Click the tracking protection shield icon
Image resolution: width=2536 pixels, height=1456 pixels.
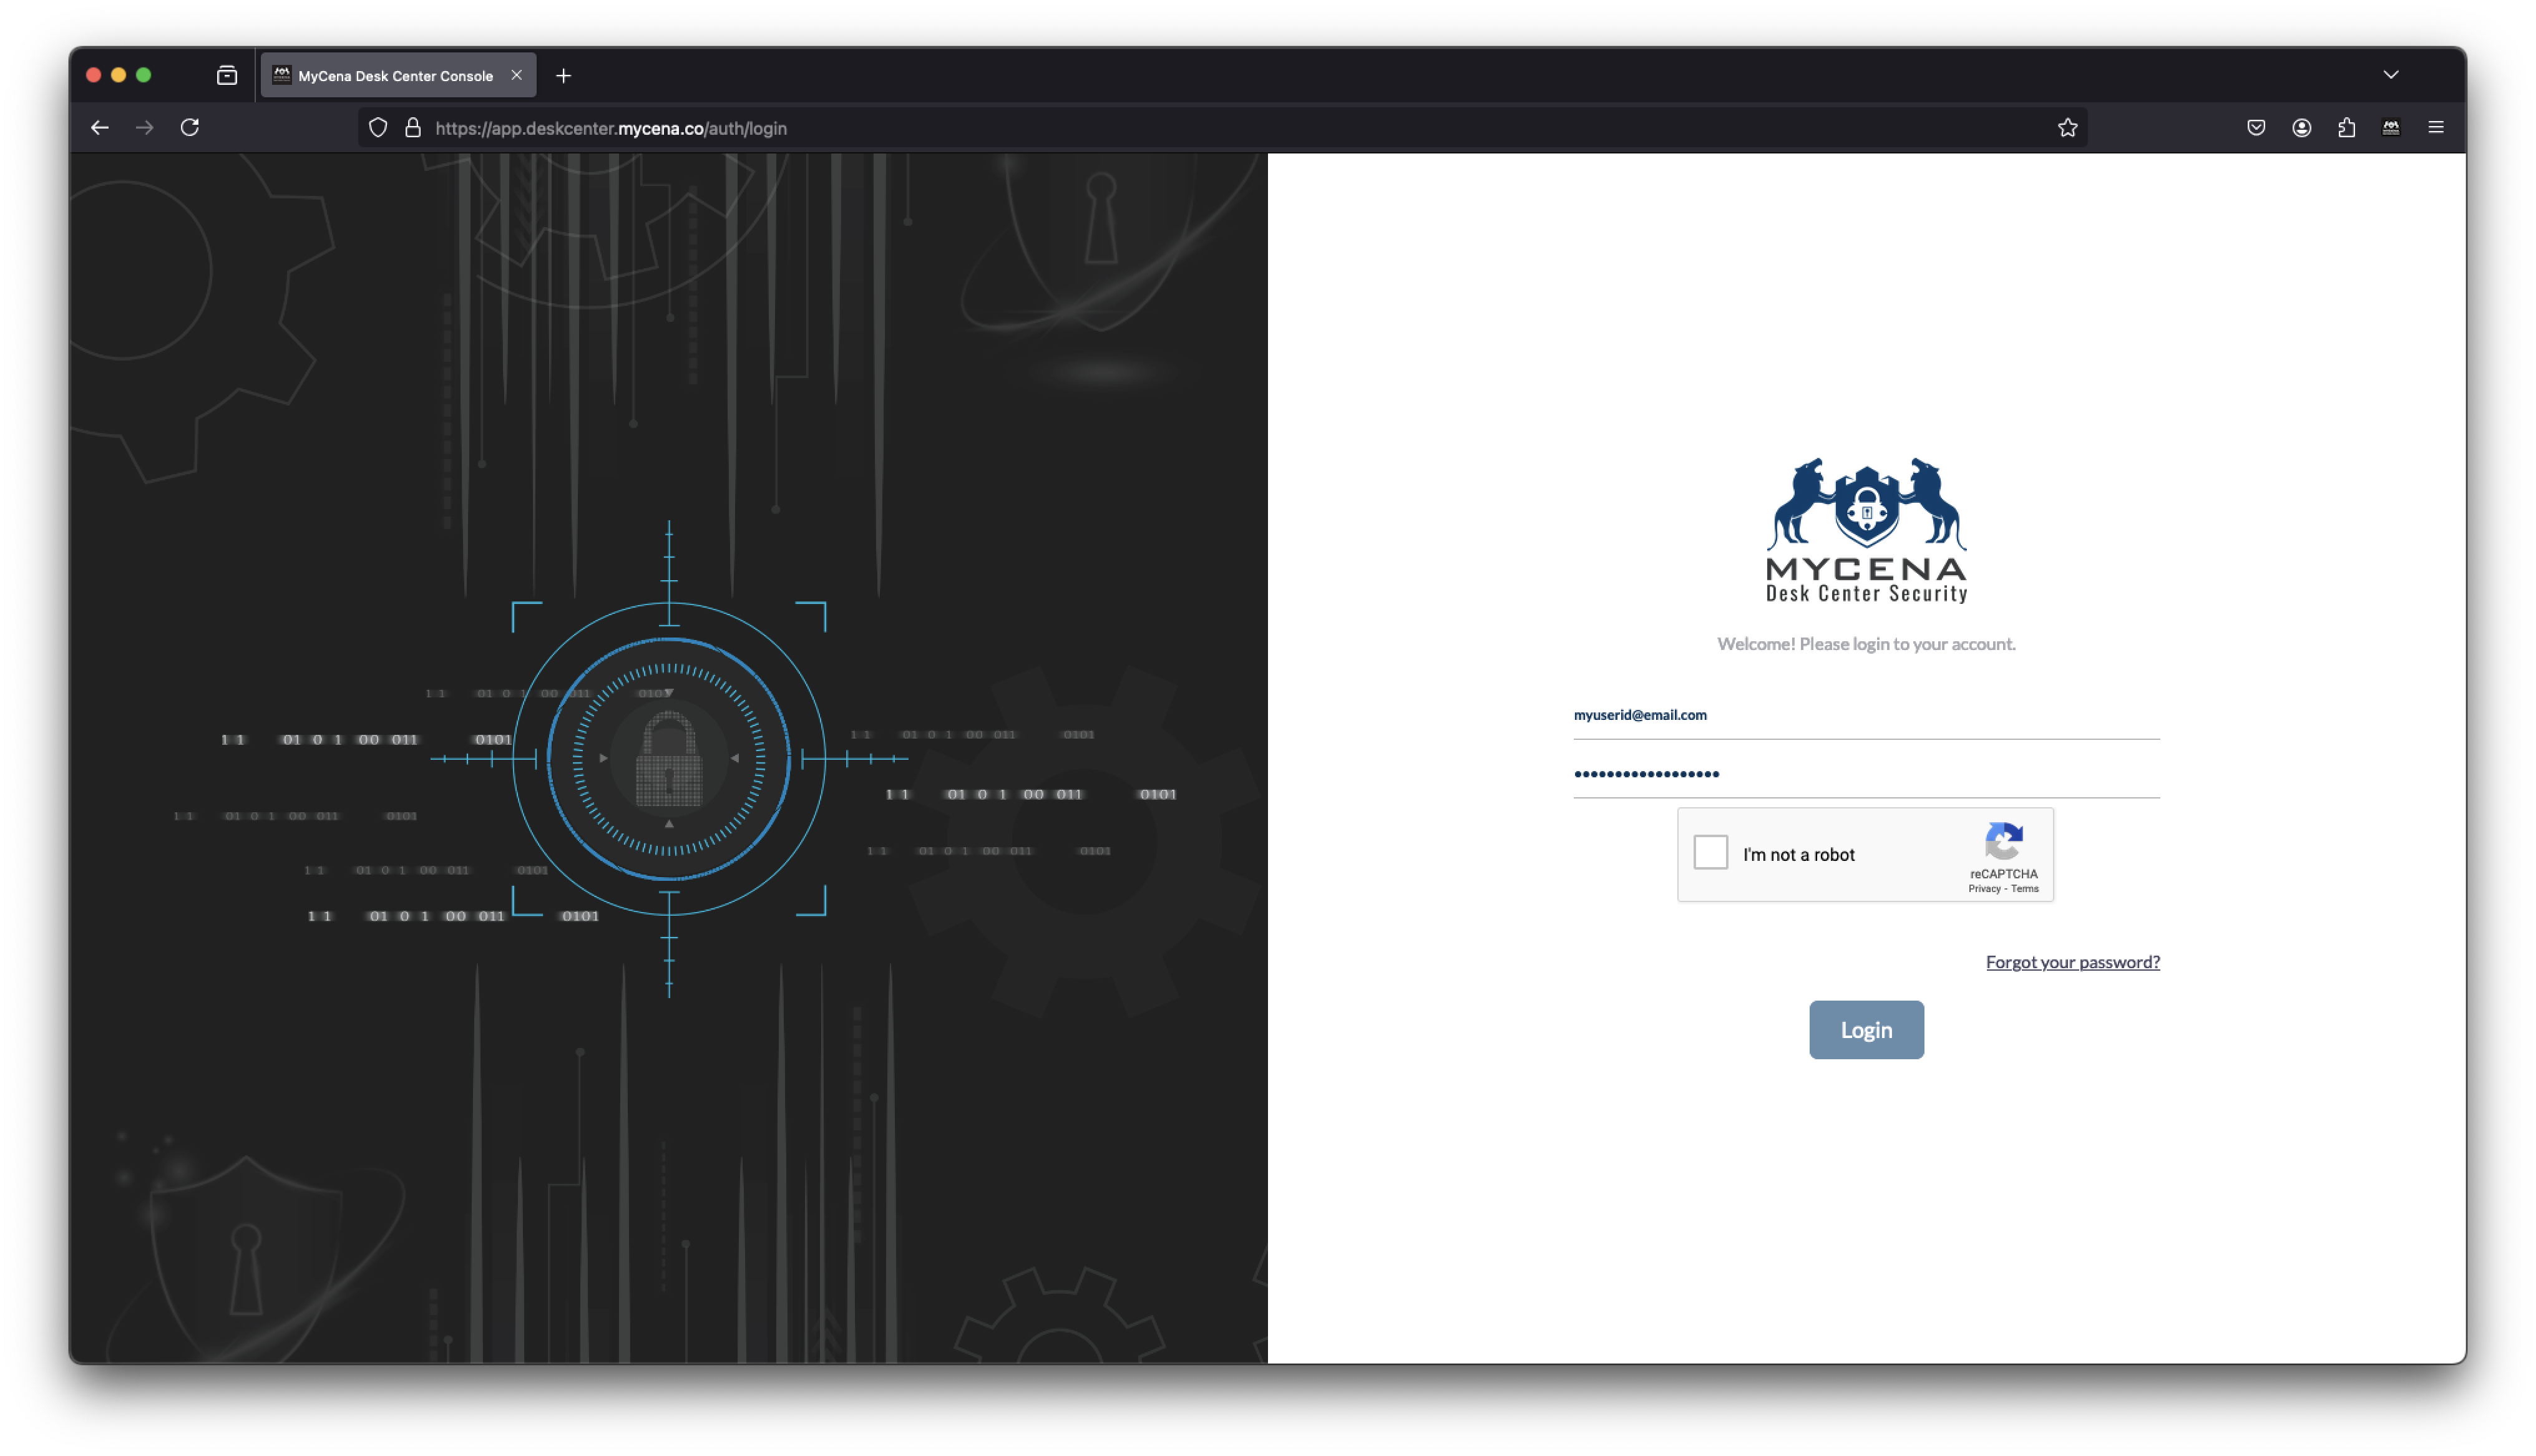tap(378, 128)
